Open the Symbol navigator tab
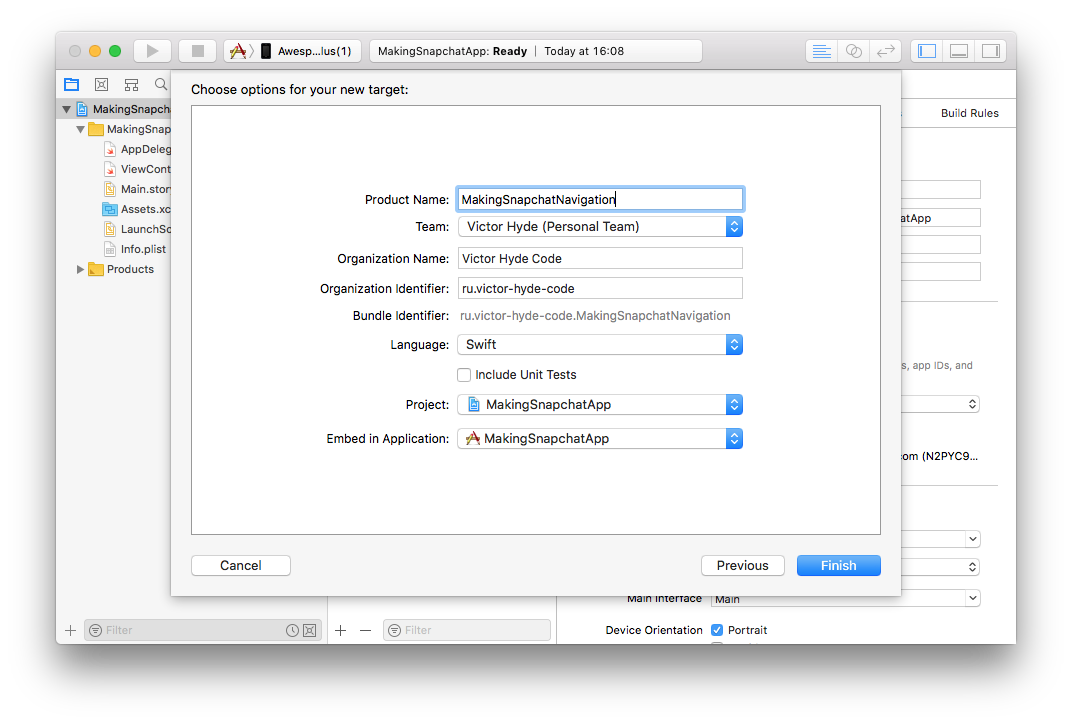 [x=131, y=85]
